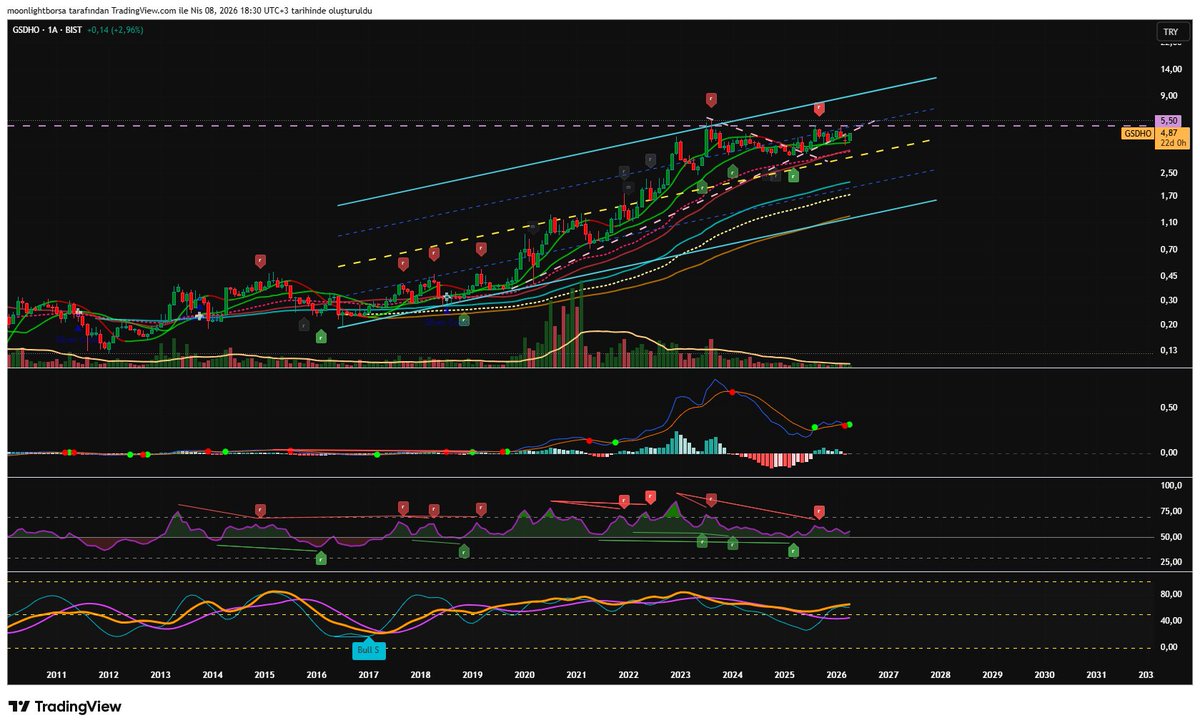This screenshot has width=1200, height=728.
Task: Open the TRY currency selector
Action: pyautogui.click(x=1169, y=32)
